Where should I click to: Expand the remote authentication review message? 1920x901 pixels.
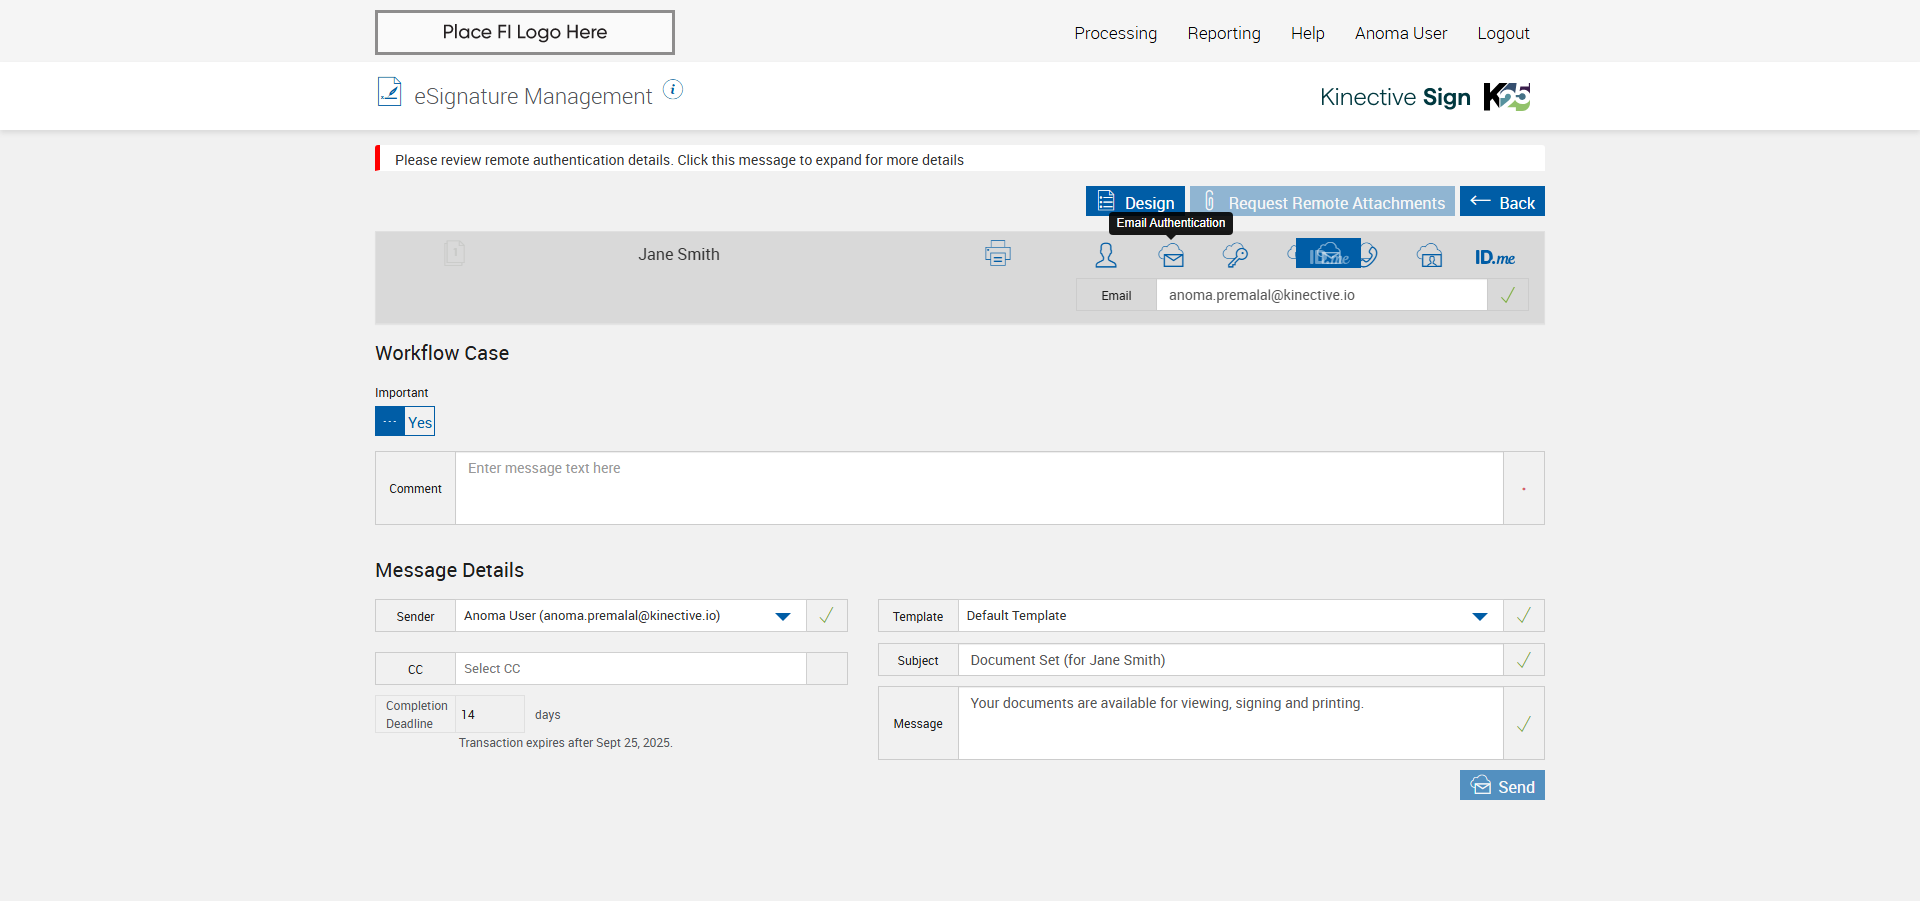click(x=679, y=160)
